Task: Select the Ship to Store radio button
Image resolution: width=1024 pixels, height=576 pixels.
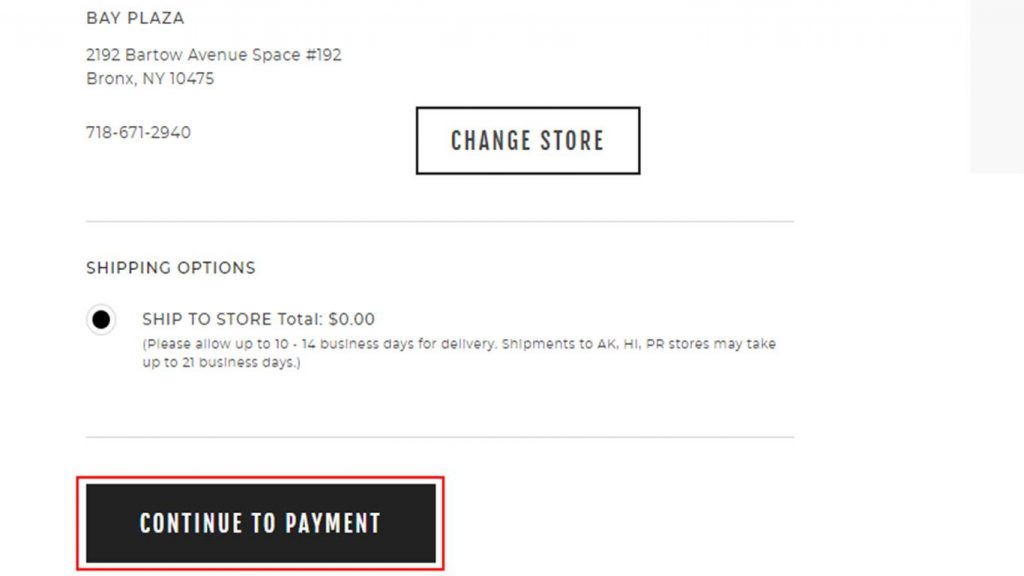Action: (x=101, y=319)
